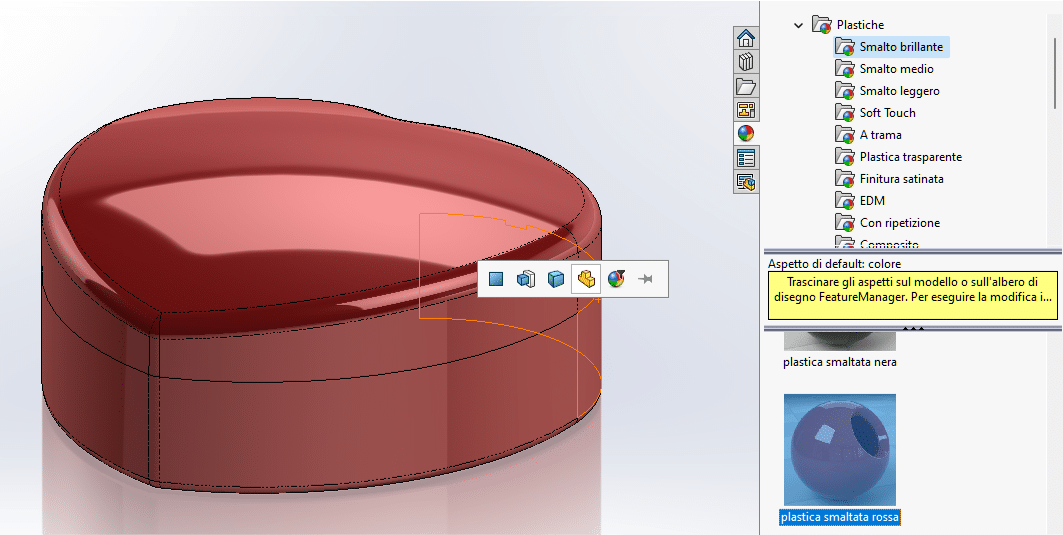Collapse the Plastiche folder

(798, 25)
